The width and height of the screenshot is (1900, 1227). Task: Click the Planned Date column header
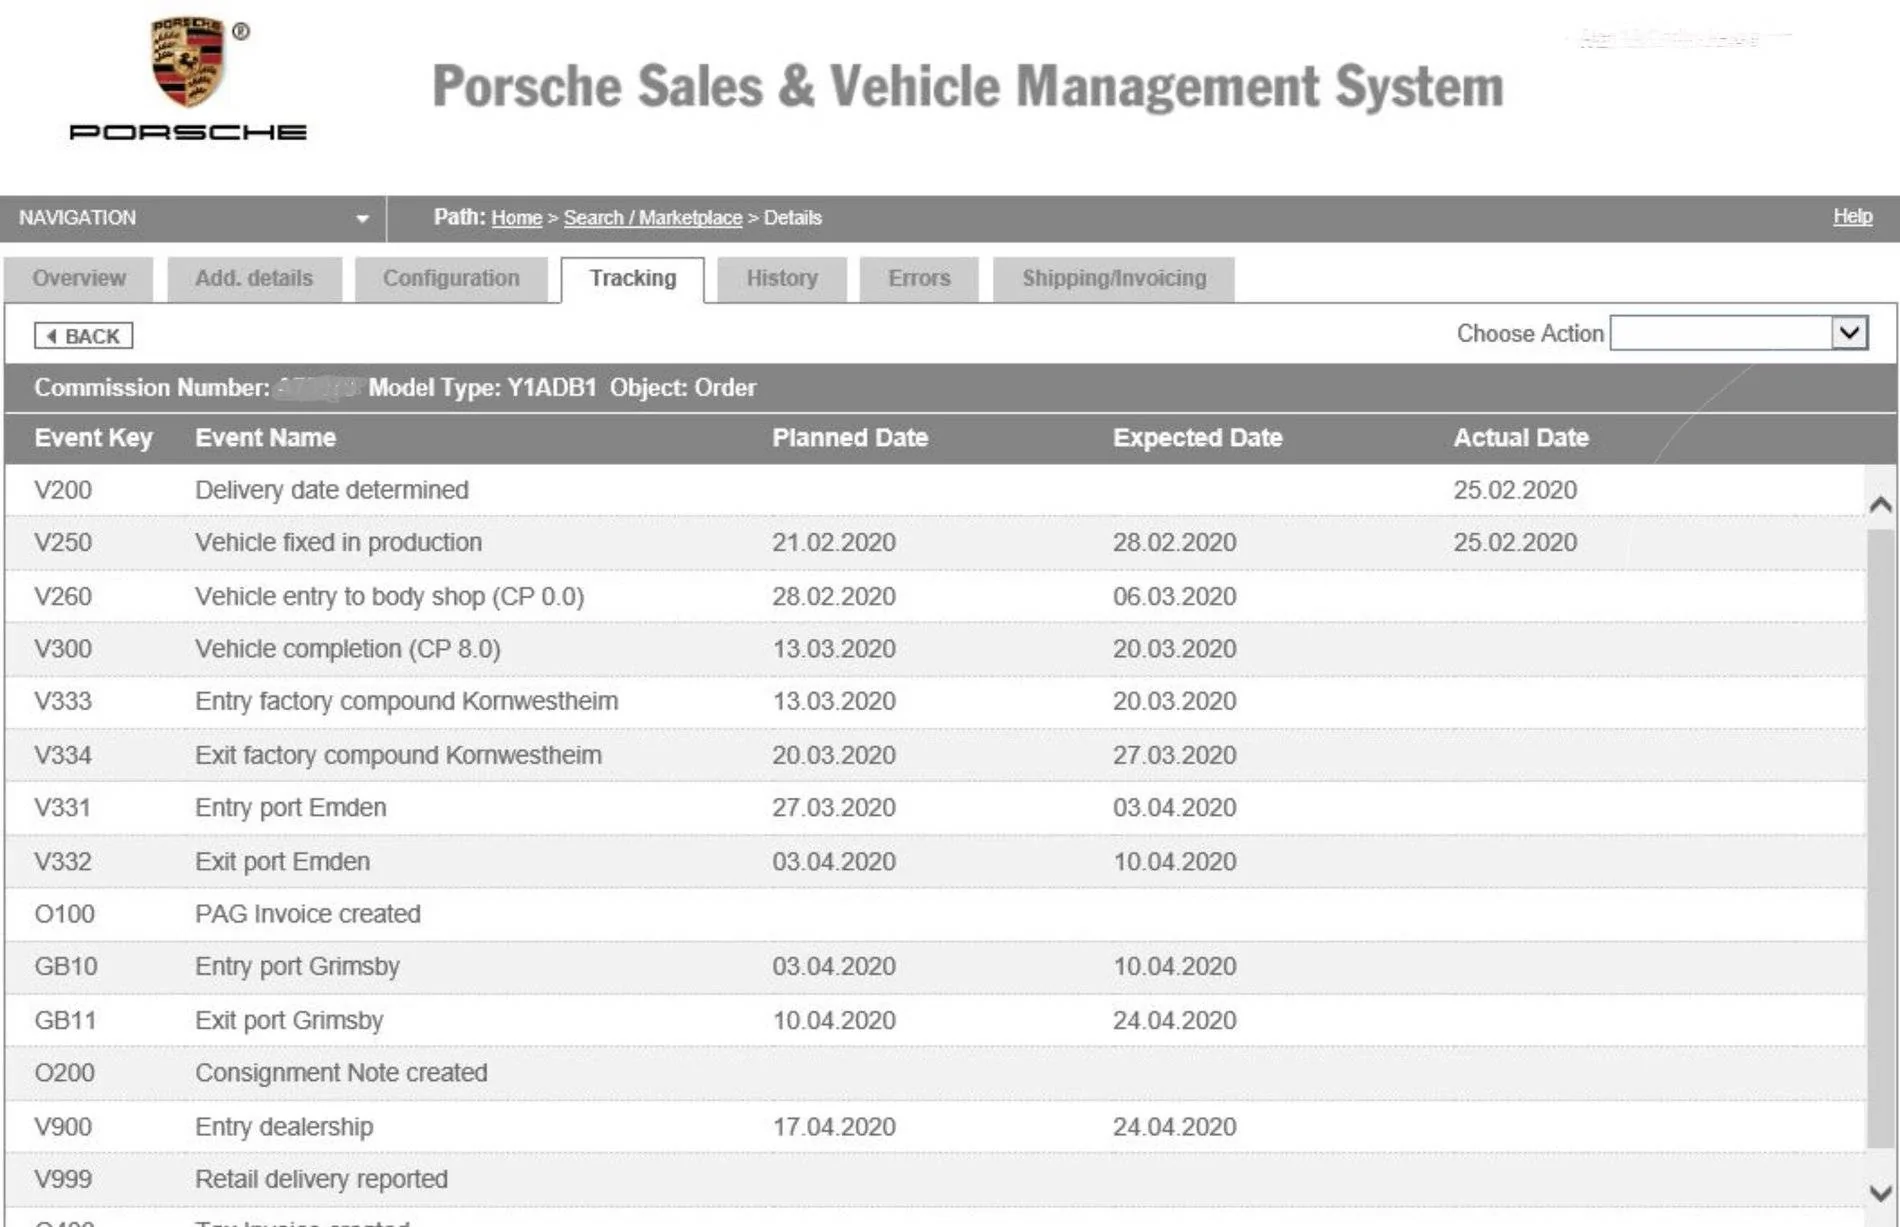pyautogui.click(x=850, y=438)
